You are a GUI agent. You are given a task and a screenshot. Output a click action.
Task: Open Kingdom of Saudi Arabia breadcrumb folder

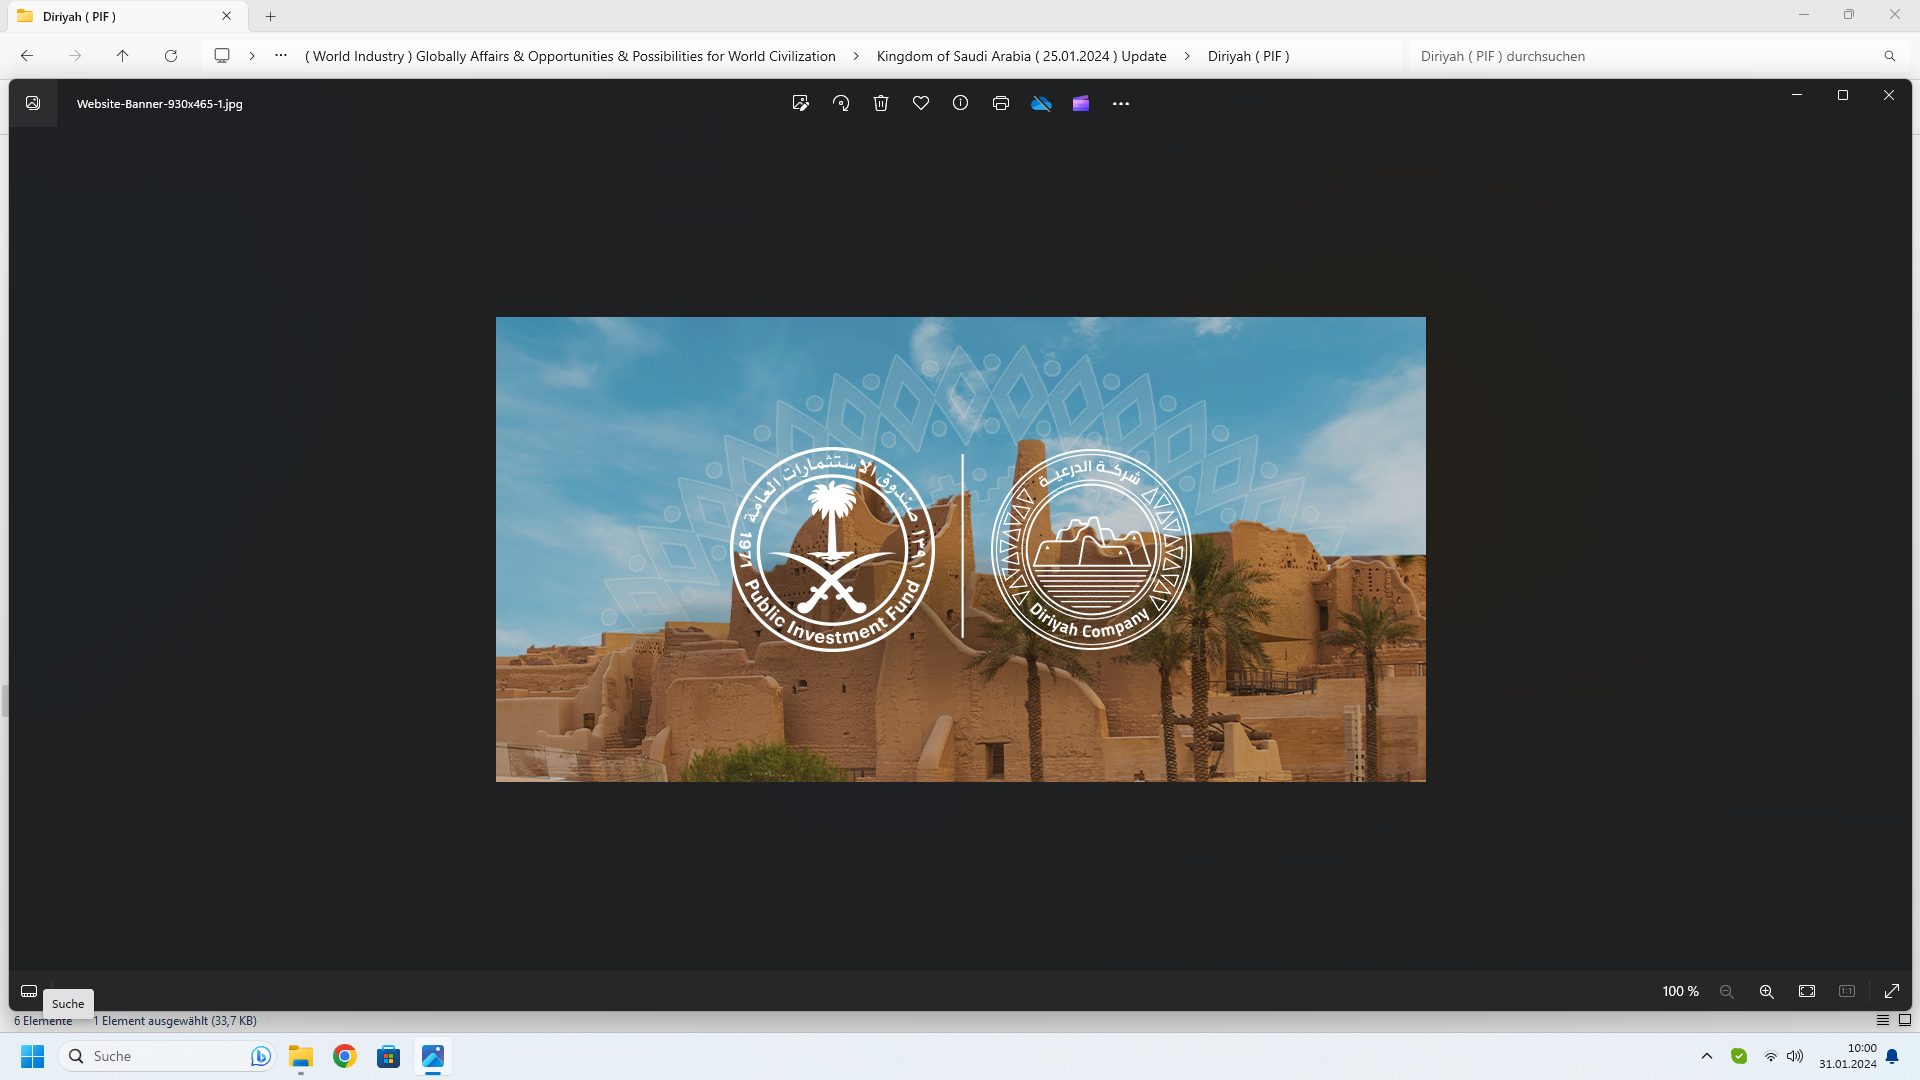point(1022,56)
